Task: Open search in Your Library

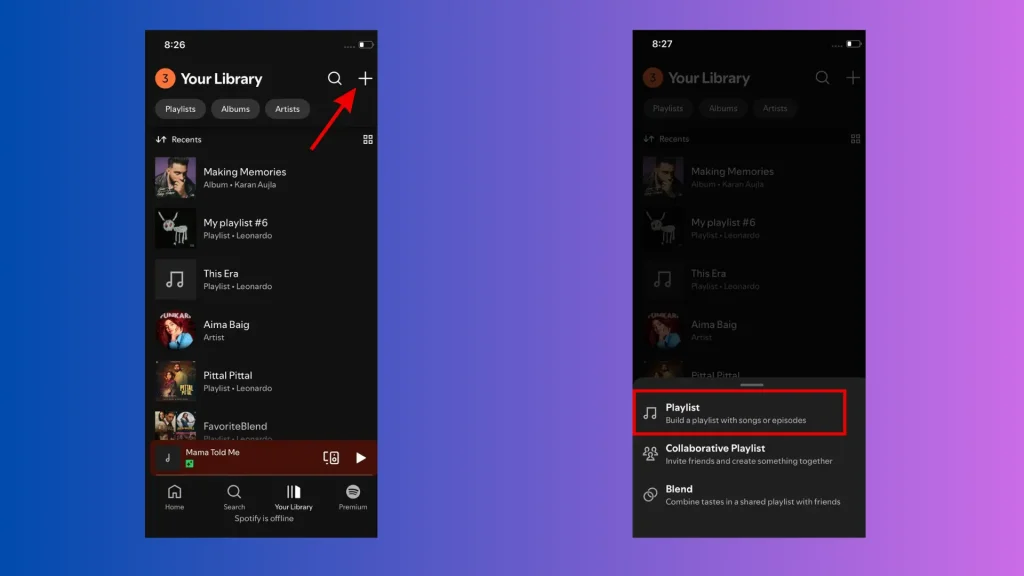Action: 337,78
